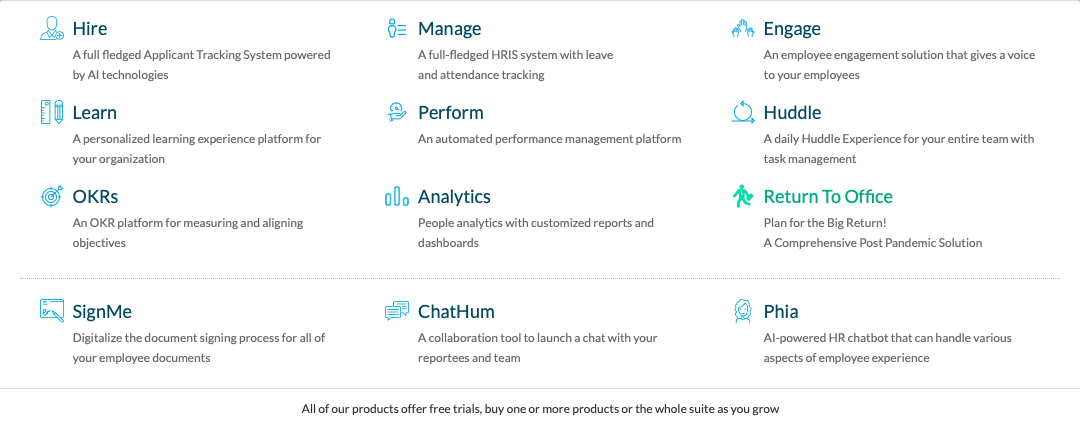Click the Manage HRIS person icon
This screenshot has height=426, width=1080.
[x=397, y=28]
